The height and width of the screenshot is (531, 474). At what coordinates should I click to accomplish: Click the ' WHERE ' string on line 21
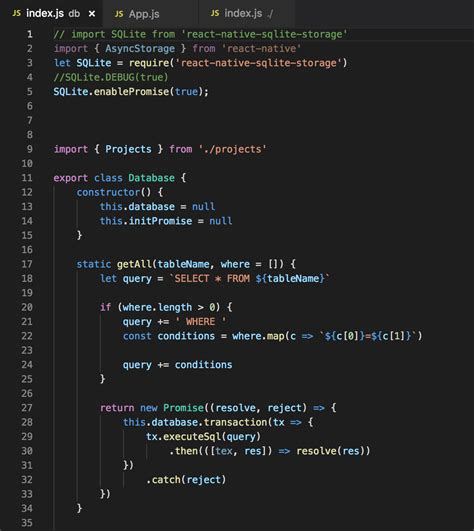click(x=200, y=322)
